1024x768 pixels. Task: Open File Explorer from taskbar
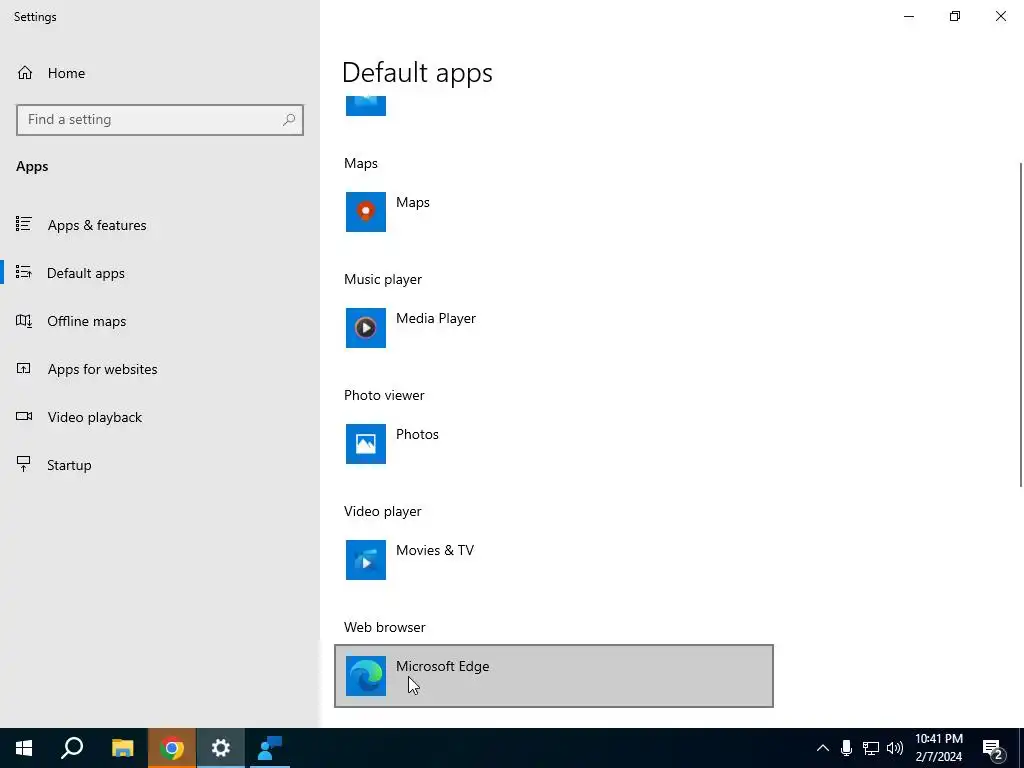122,748
